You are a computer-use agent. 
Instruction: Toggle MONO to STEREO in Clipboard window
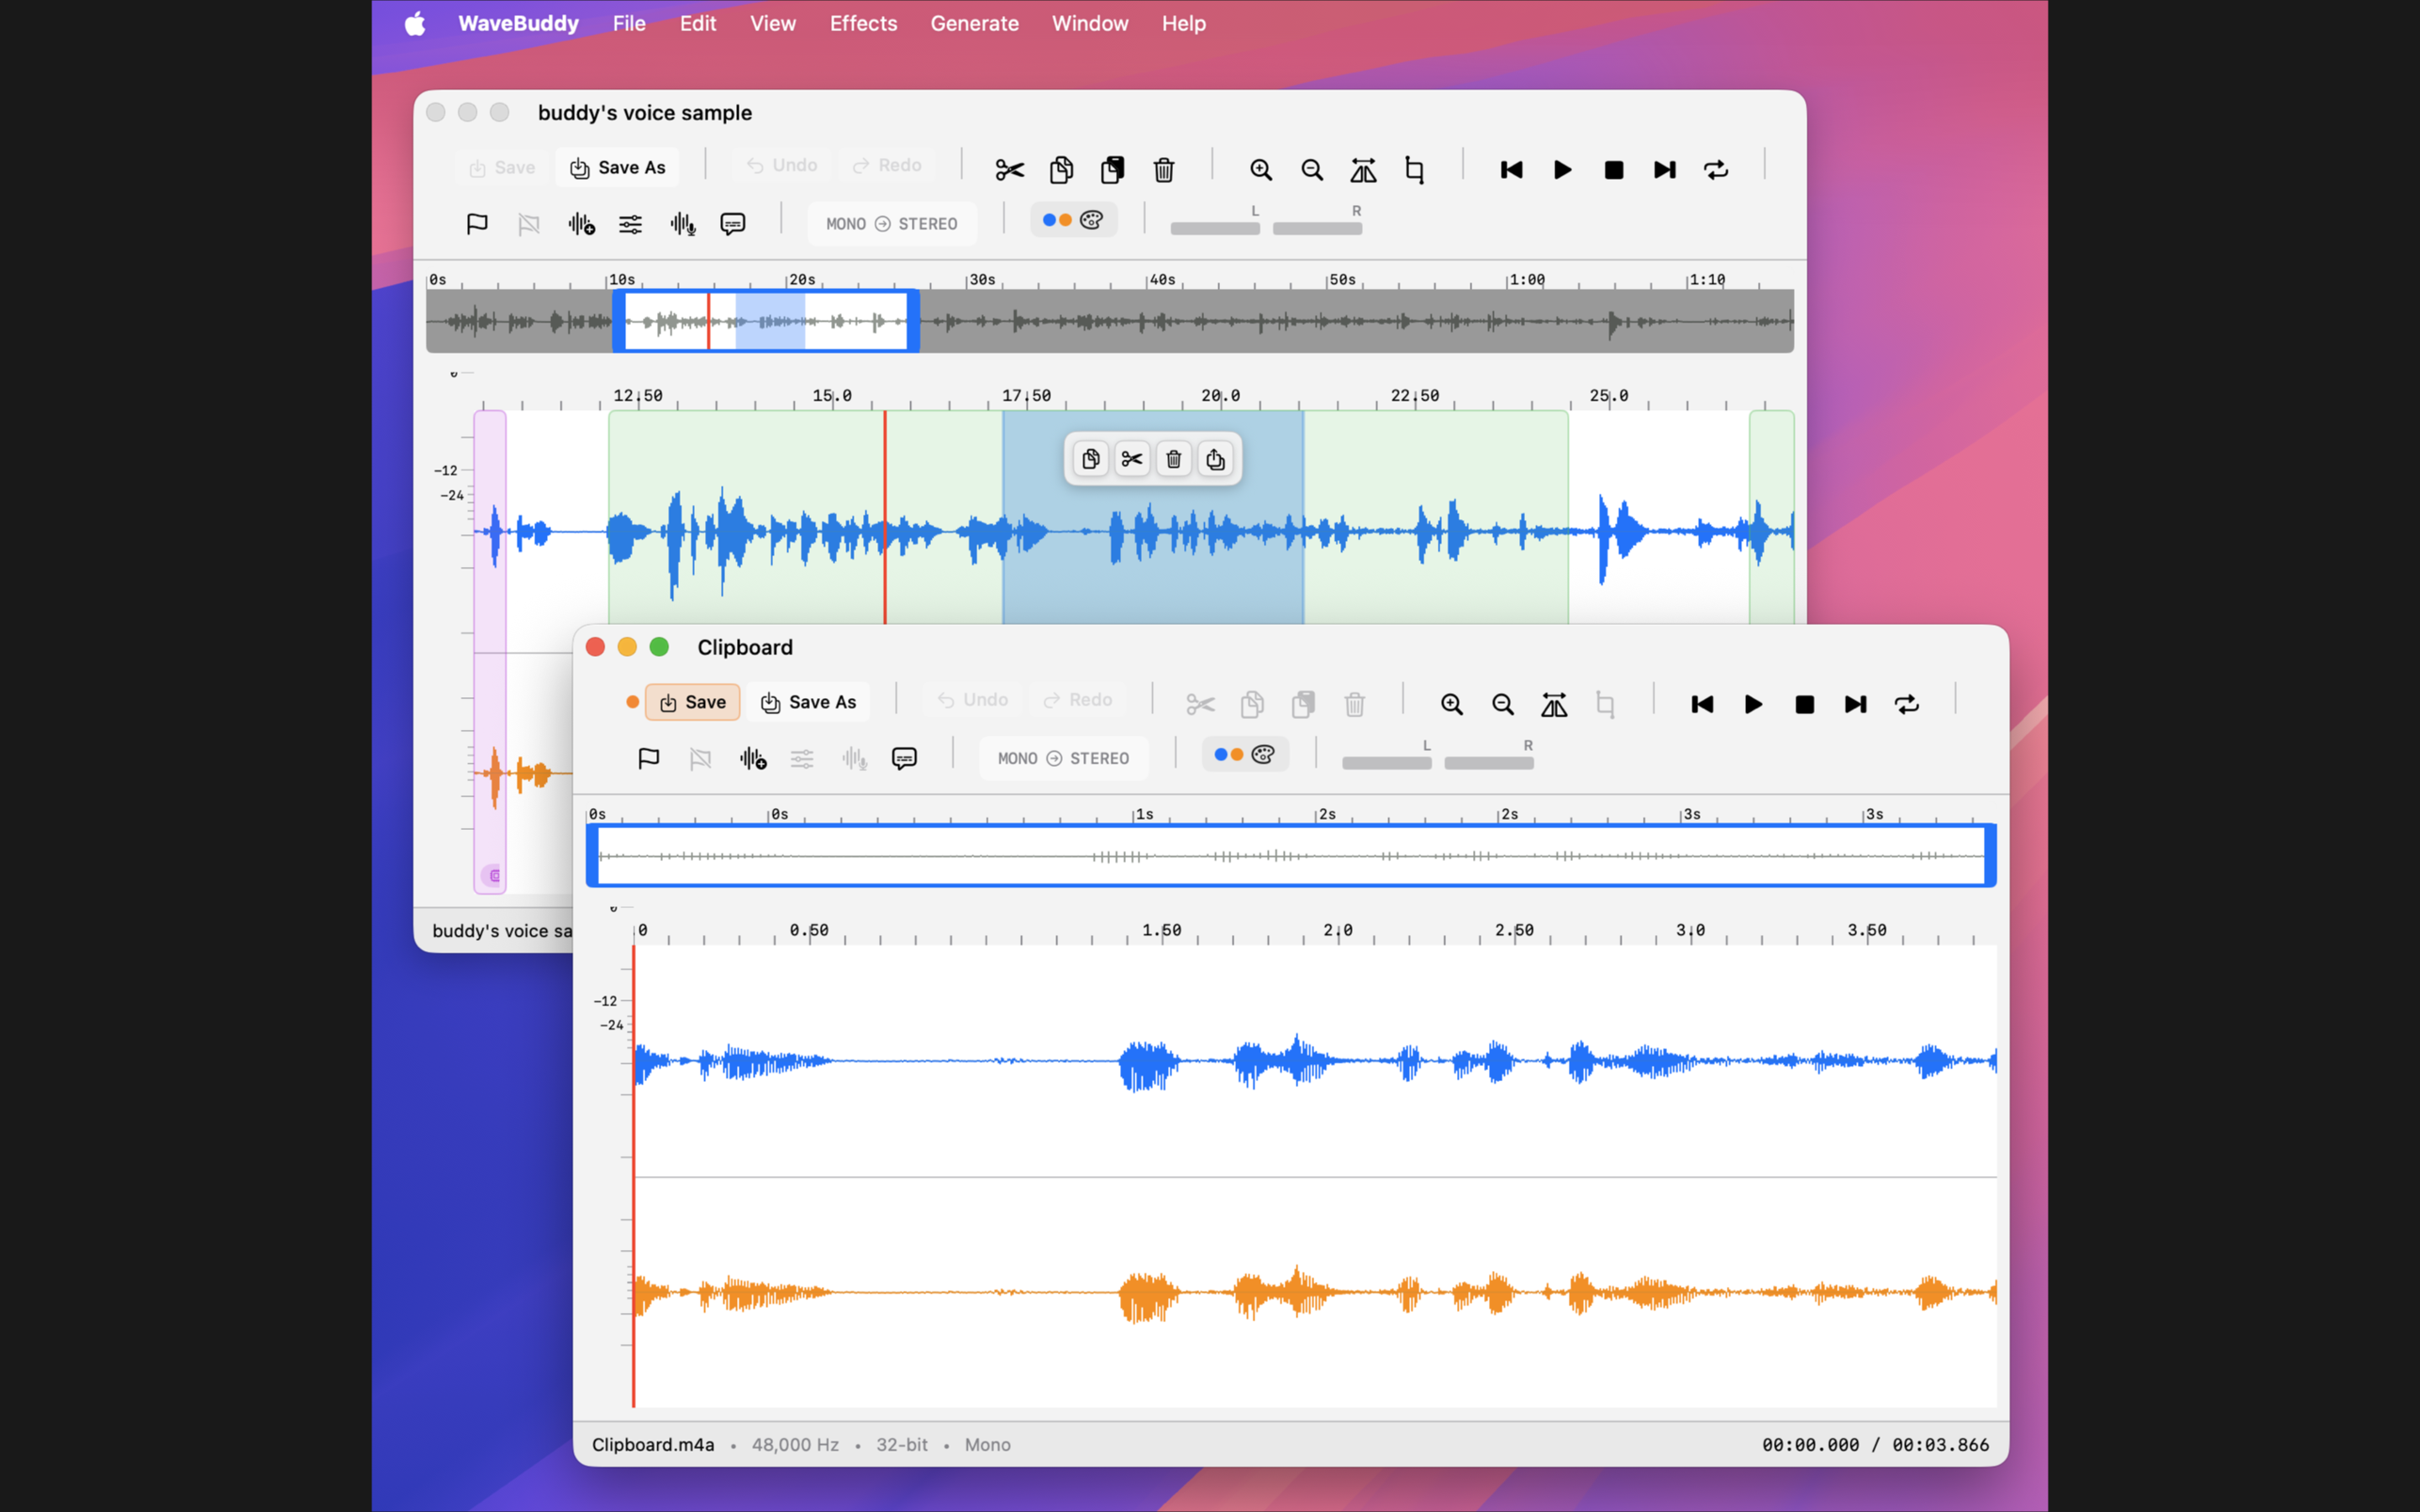(1063, 758)
